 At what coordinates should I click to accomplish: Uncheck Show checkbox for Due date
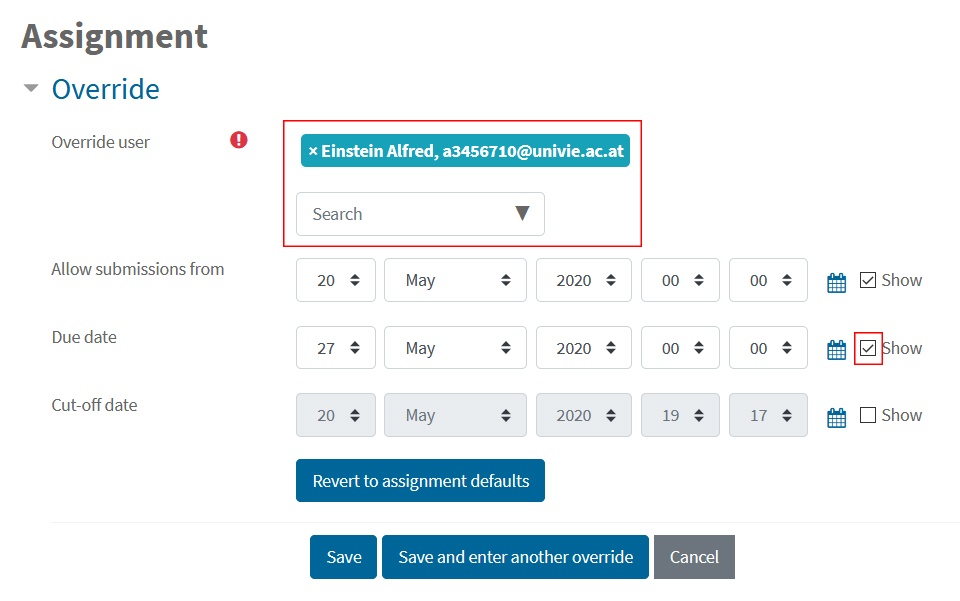[x=868, y=348]
